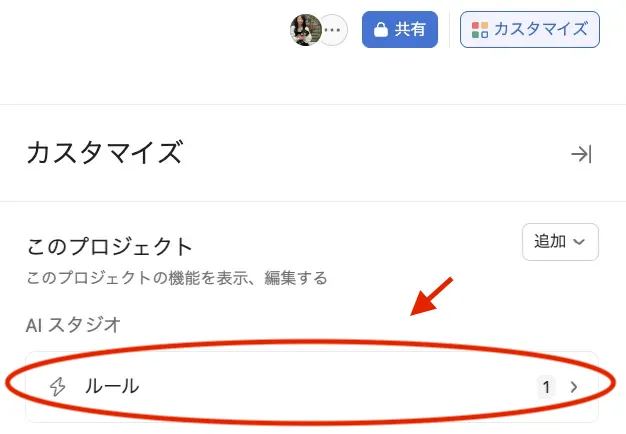Image resolution: width=626 pixels, height=434 pixels.
Task: Click the lock icon on 共有
Action: pos(380,30)
